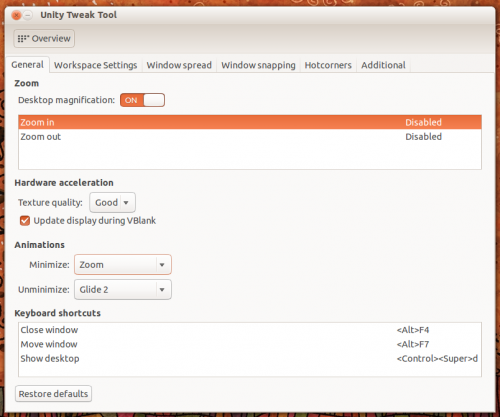Click Disabled value for Zoom in
Viewport: 500px width, 417px height.
[x=423, y=122]
